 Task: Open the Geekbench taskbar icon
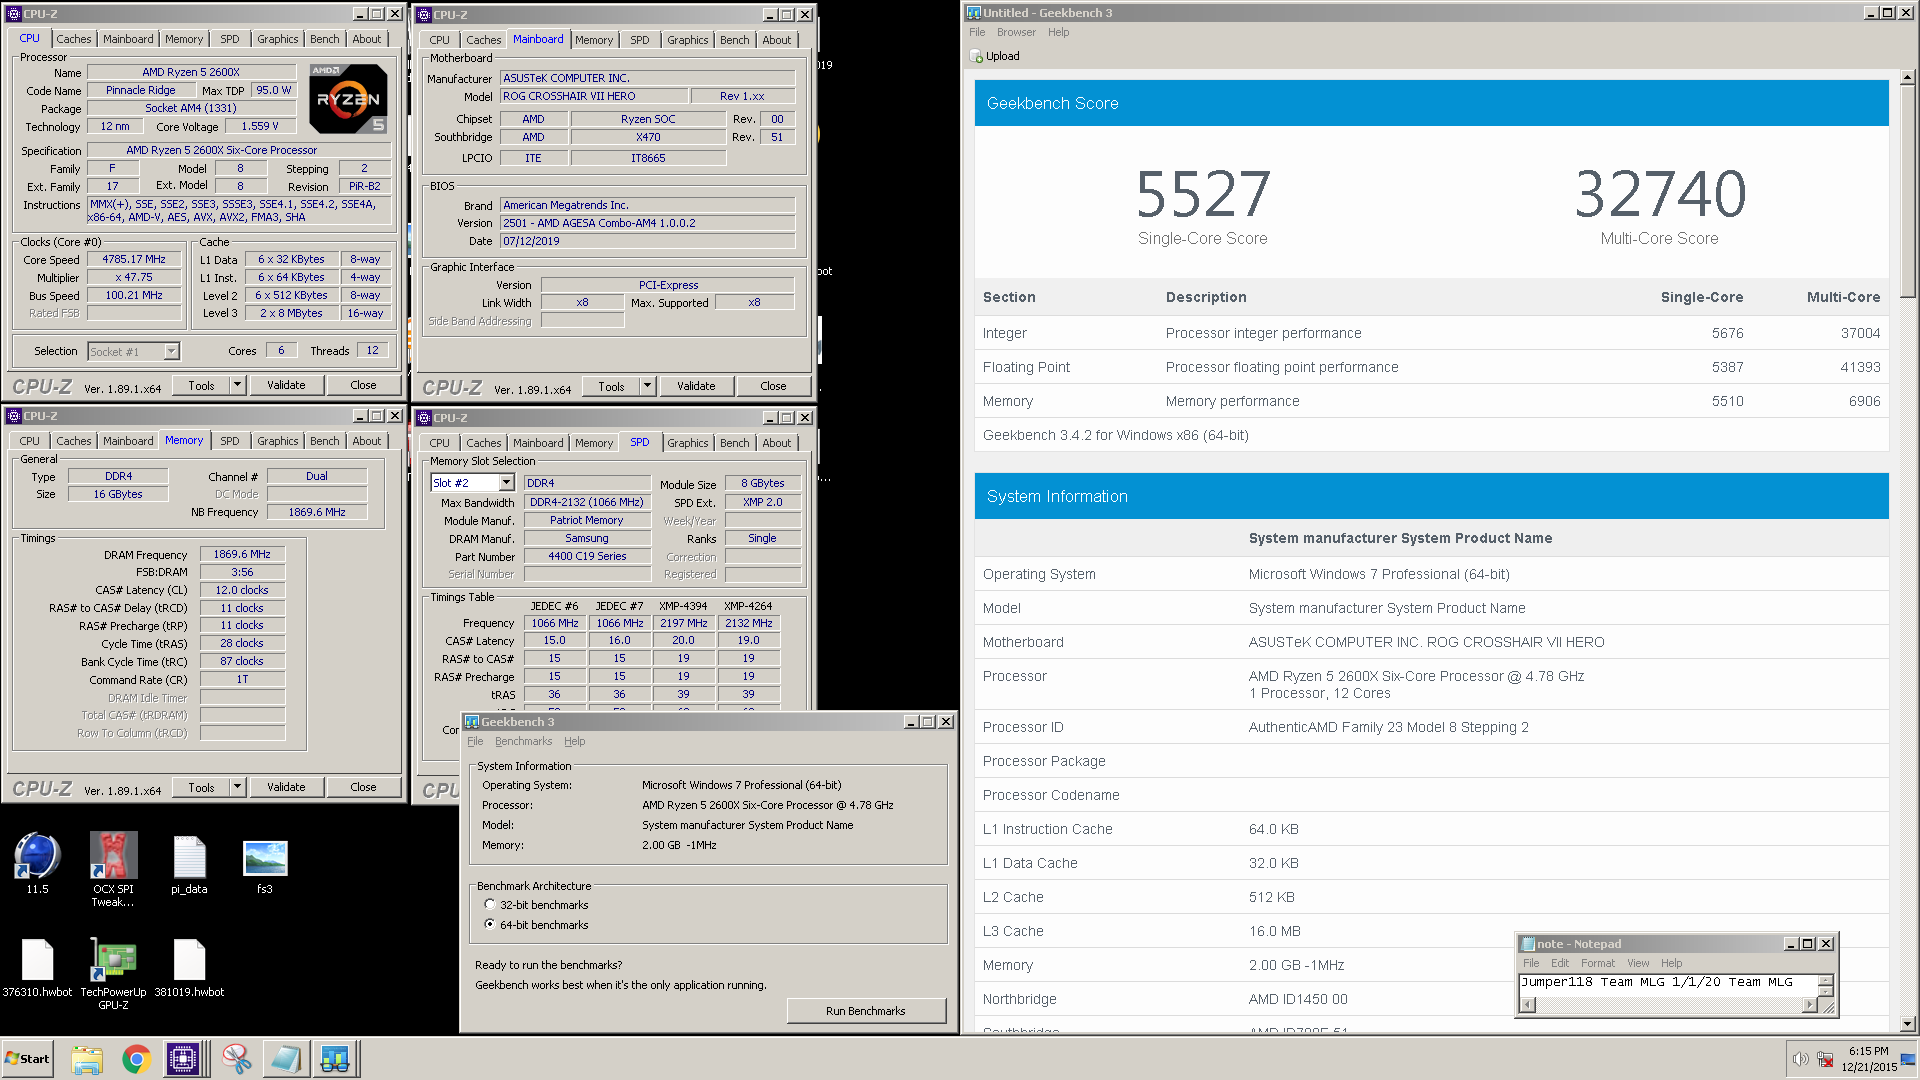pos(334,1059)
